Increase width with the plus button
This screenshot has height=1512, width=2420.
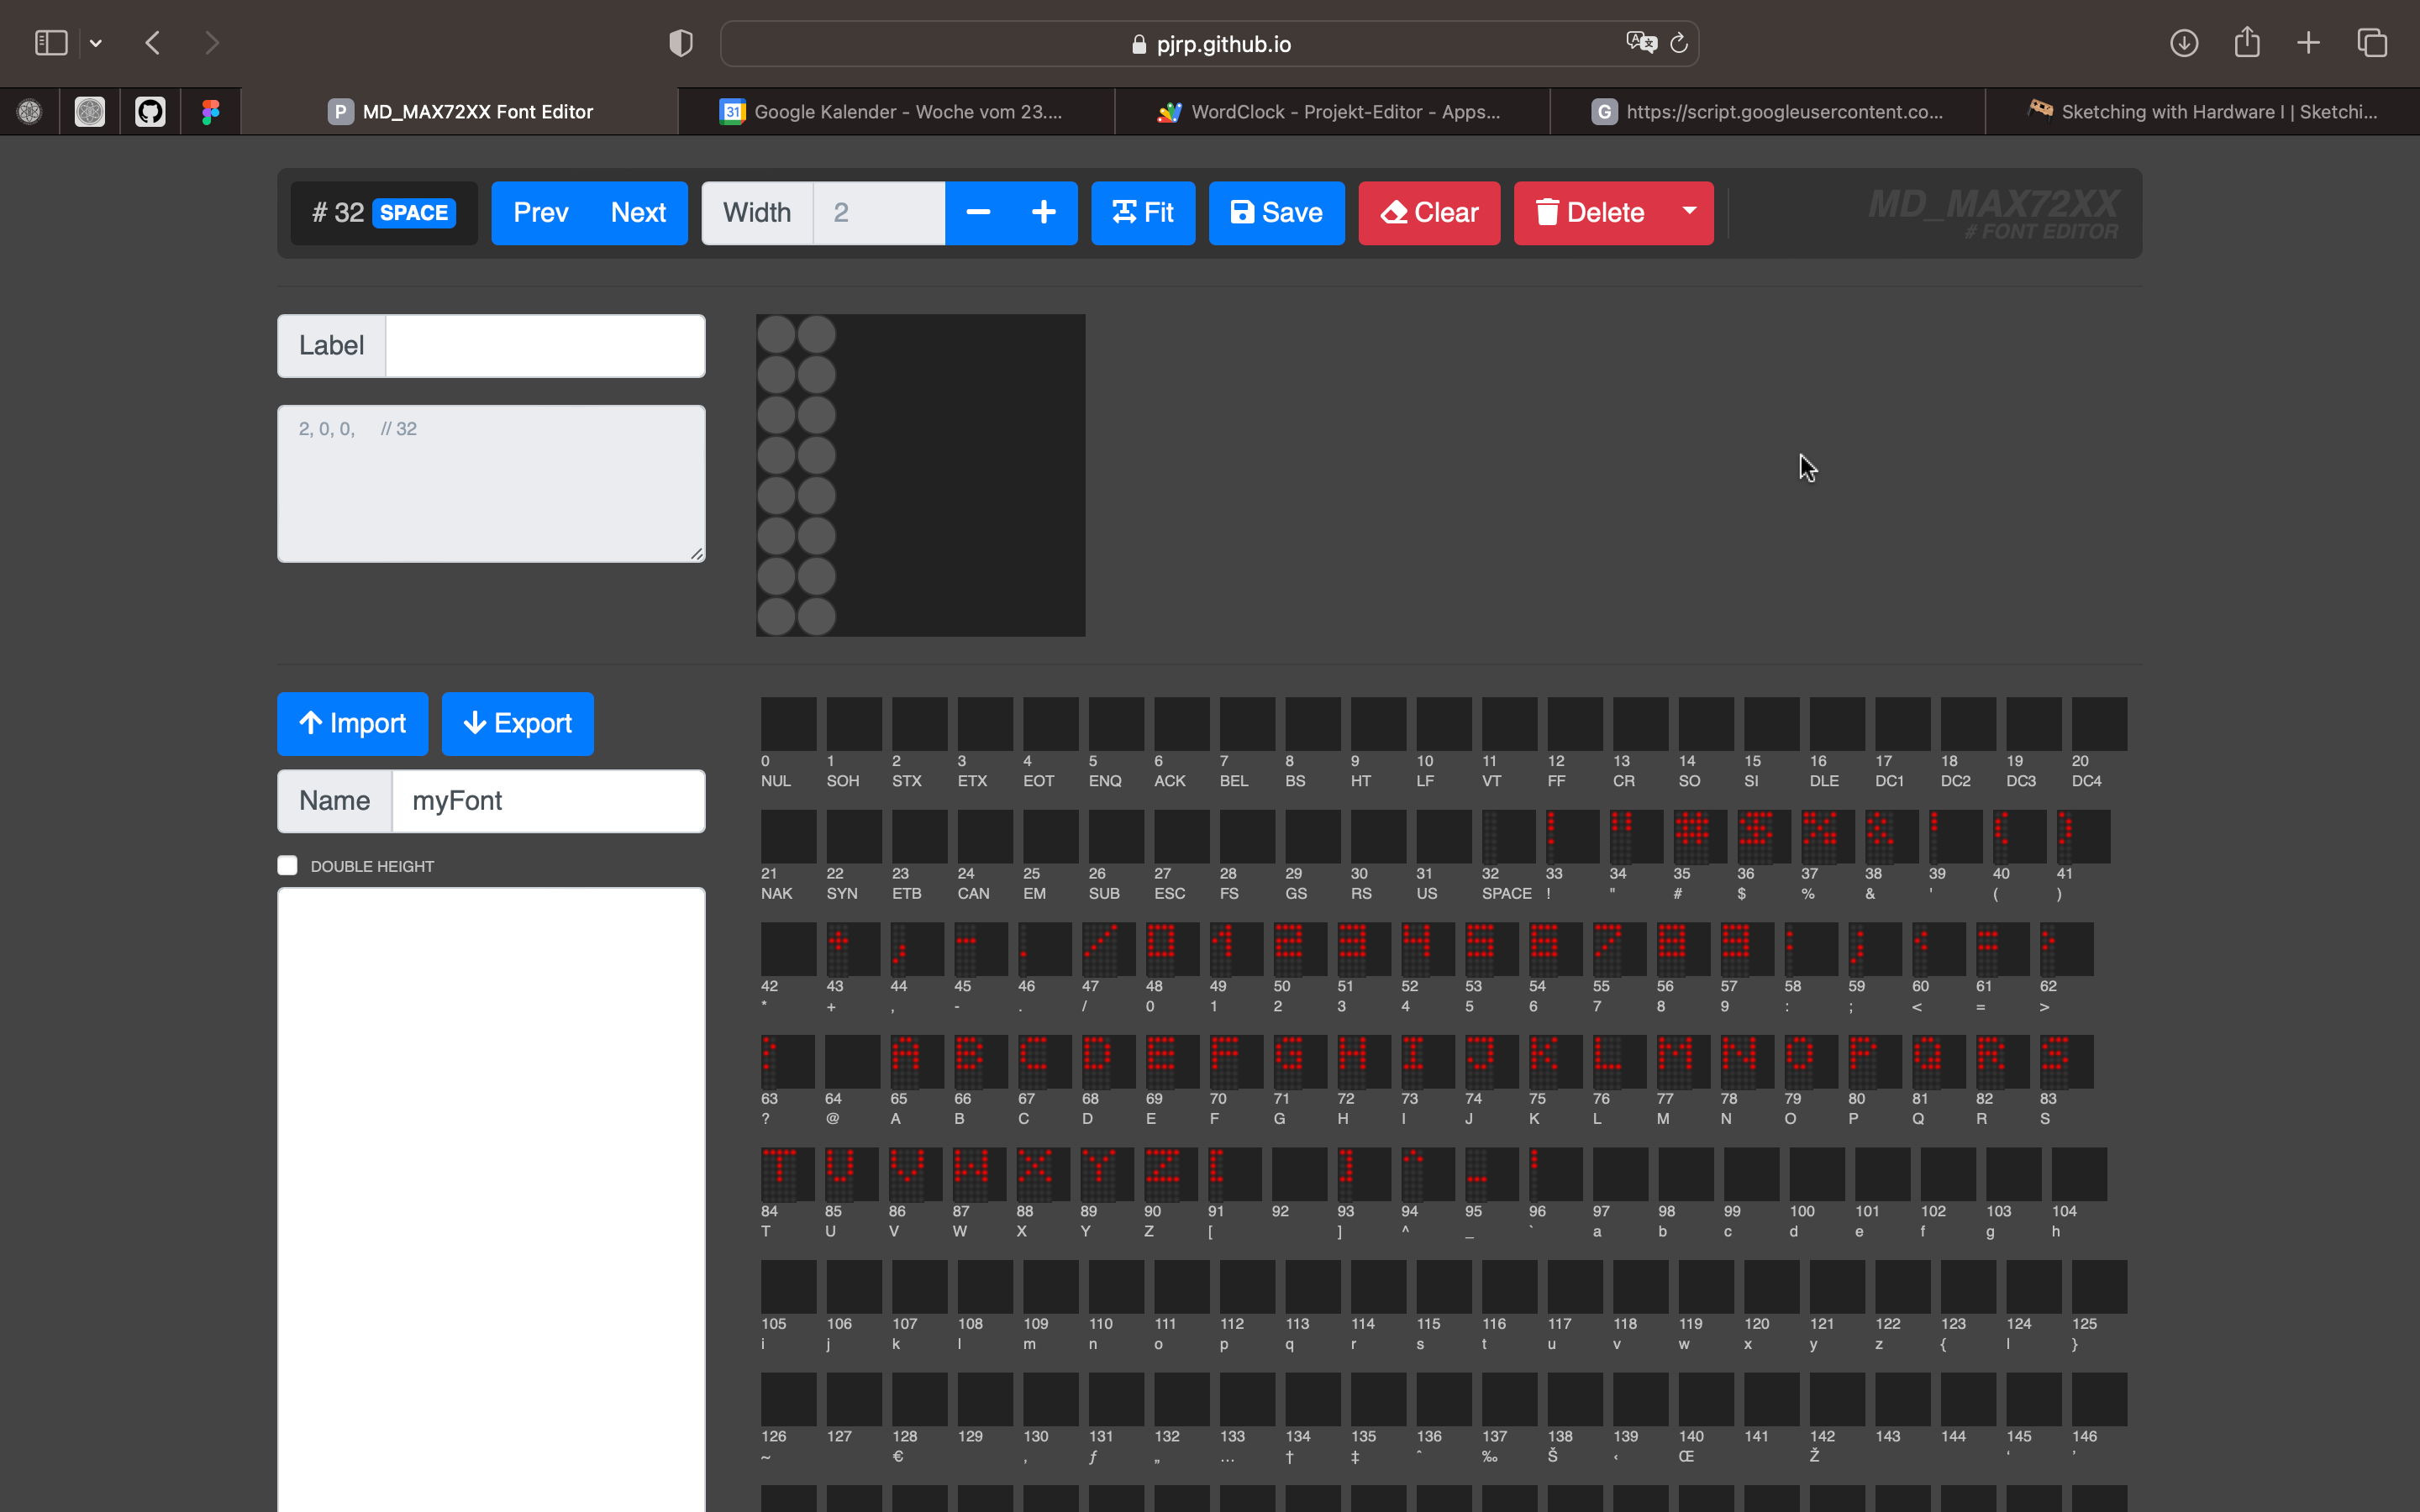click(1044, 213)
